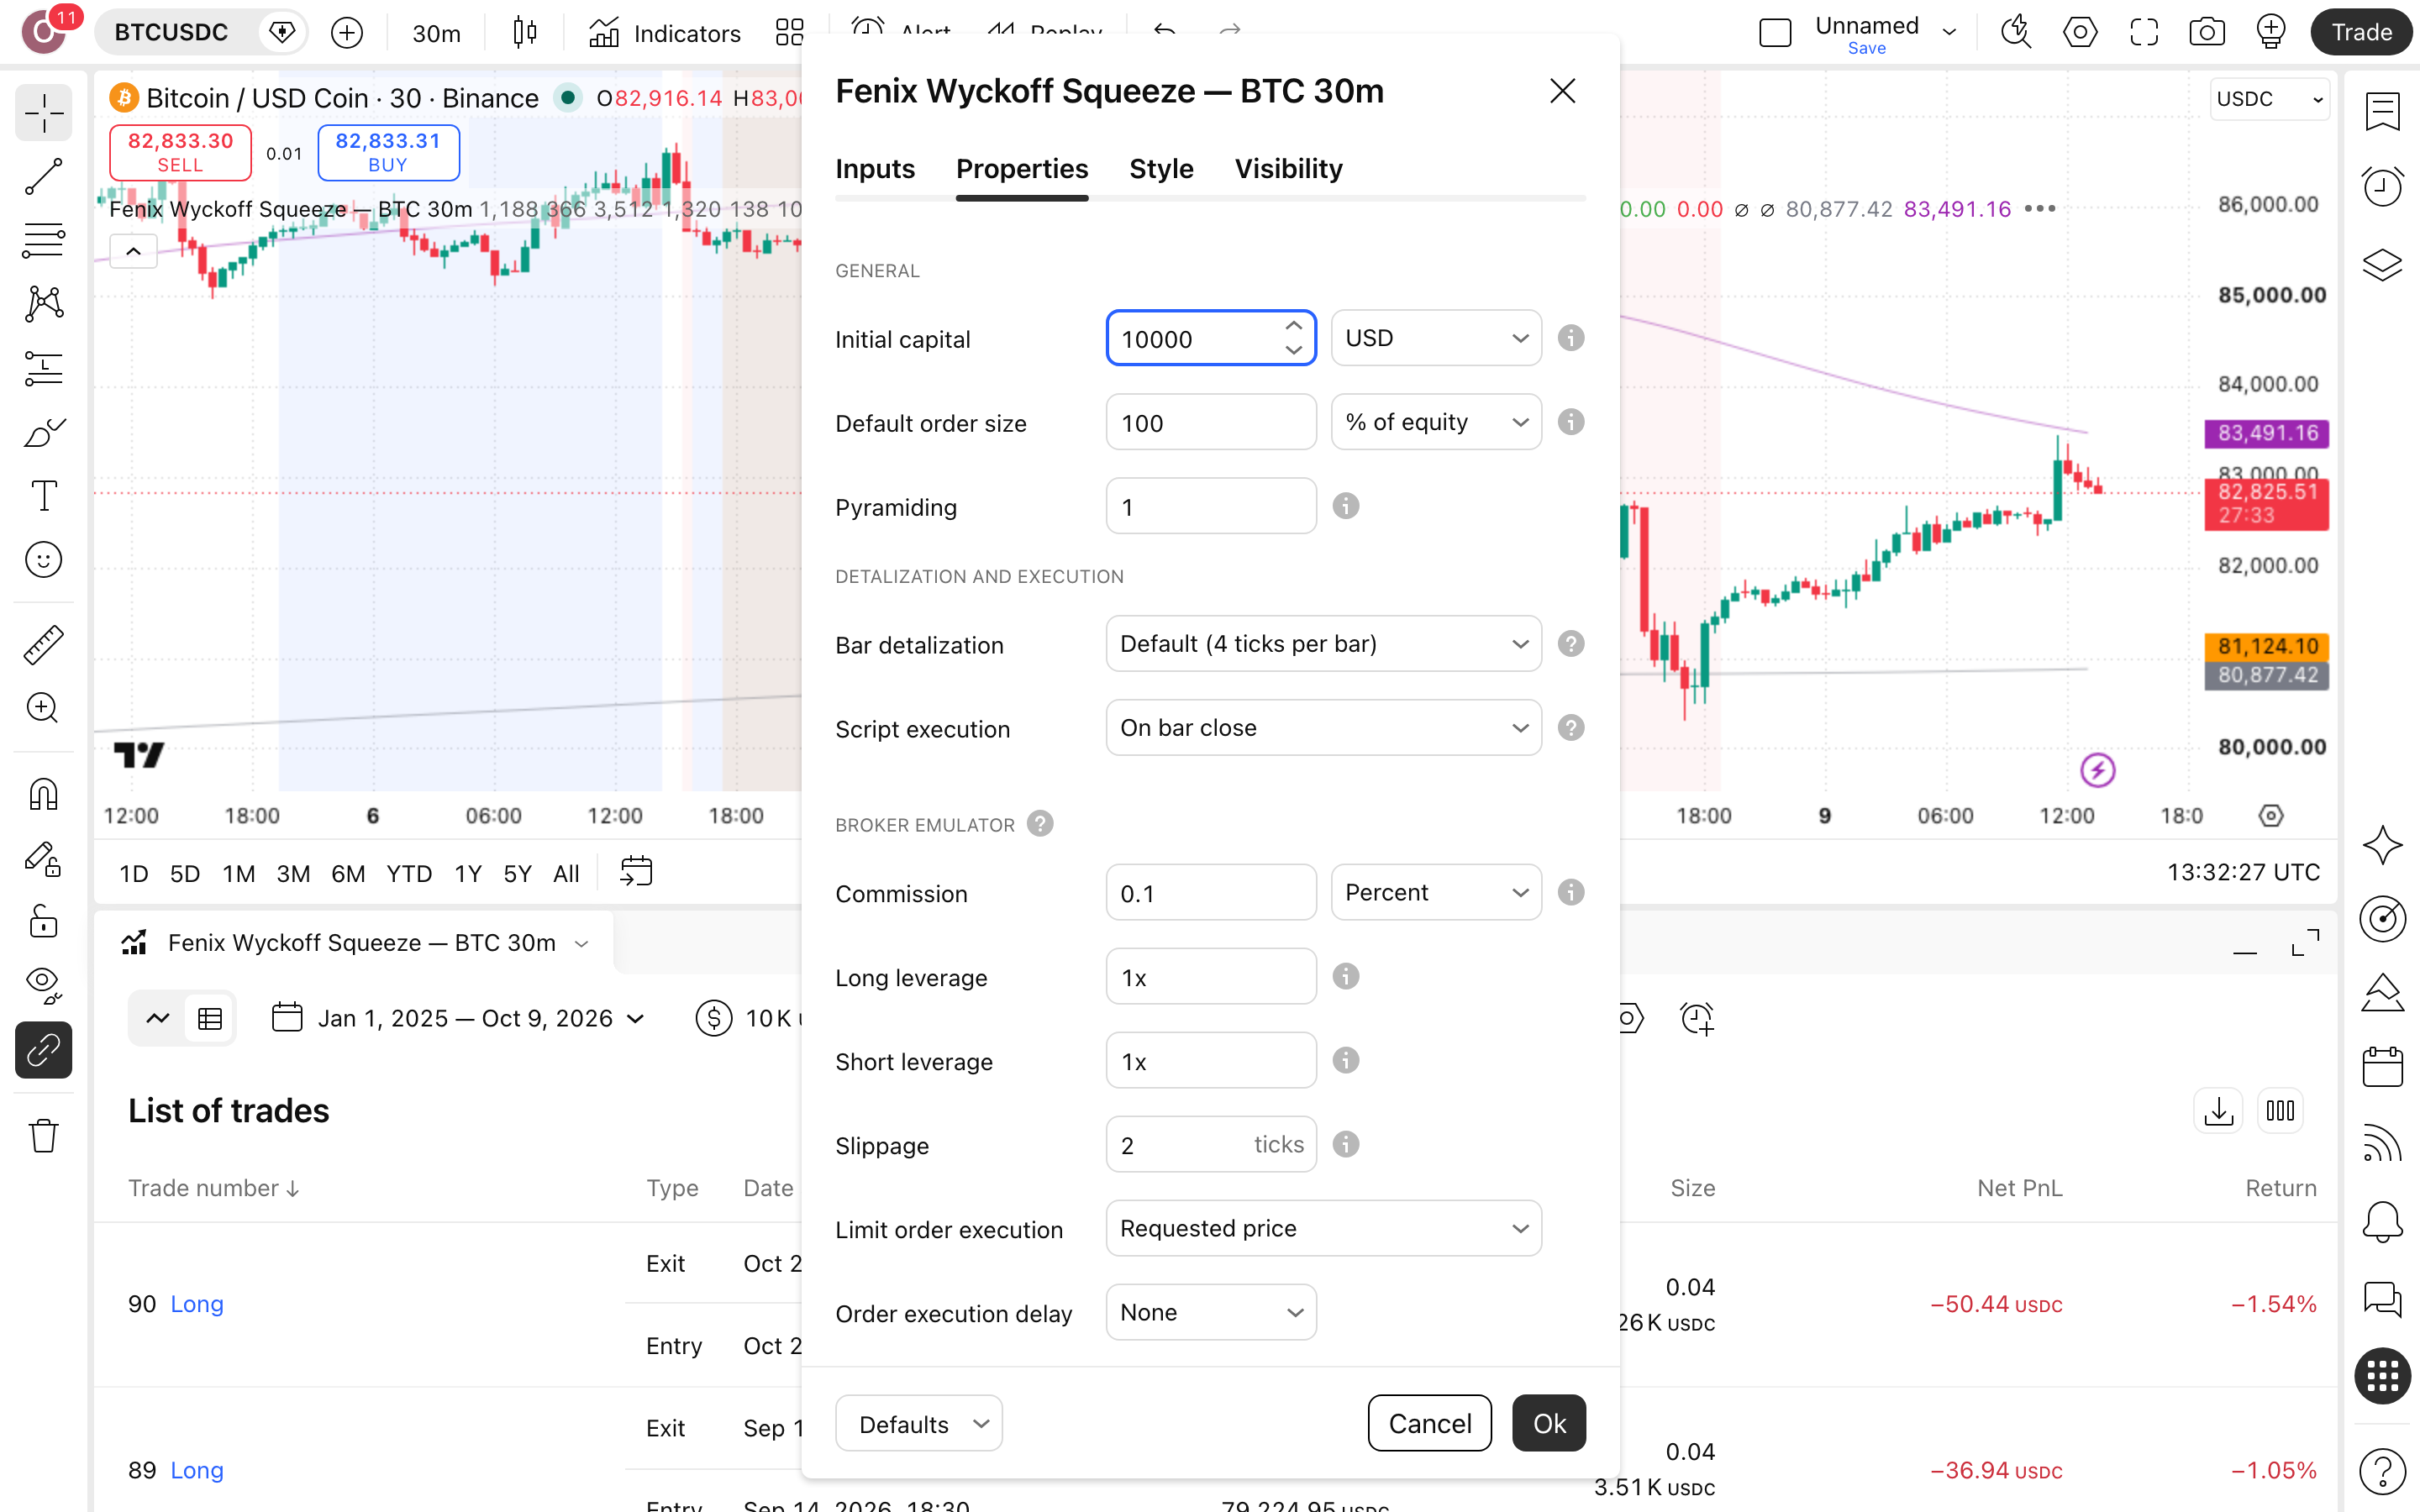Open the watchlist panel icon
Viewport: 2420px width, 1512px height.
click(2383, 111)
